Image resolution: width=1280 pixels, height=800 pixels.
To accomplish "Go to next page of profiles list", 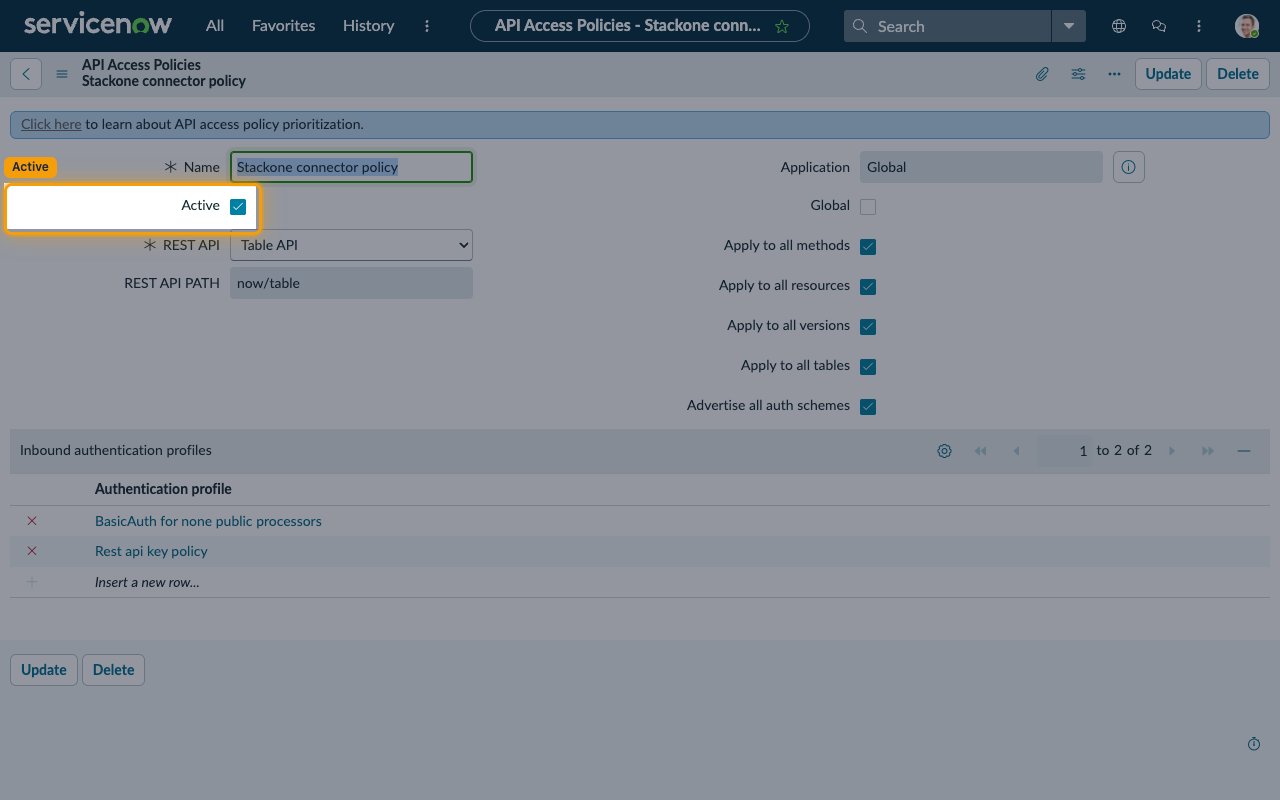I will pos(1172,451).
